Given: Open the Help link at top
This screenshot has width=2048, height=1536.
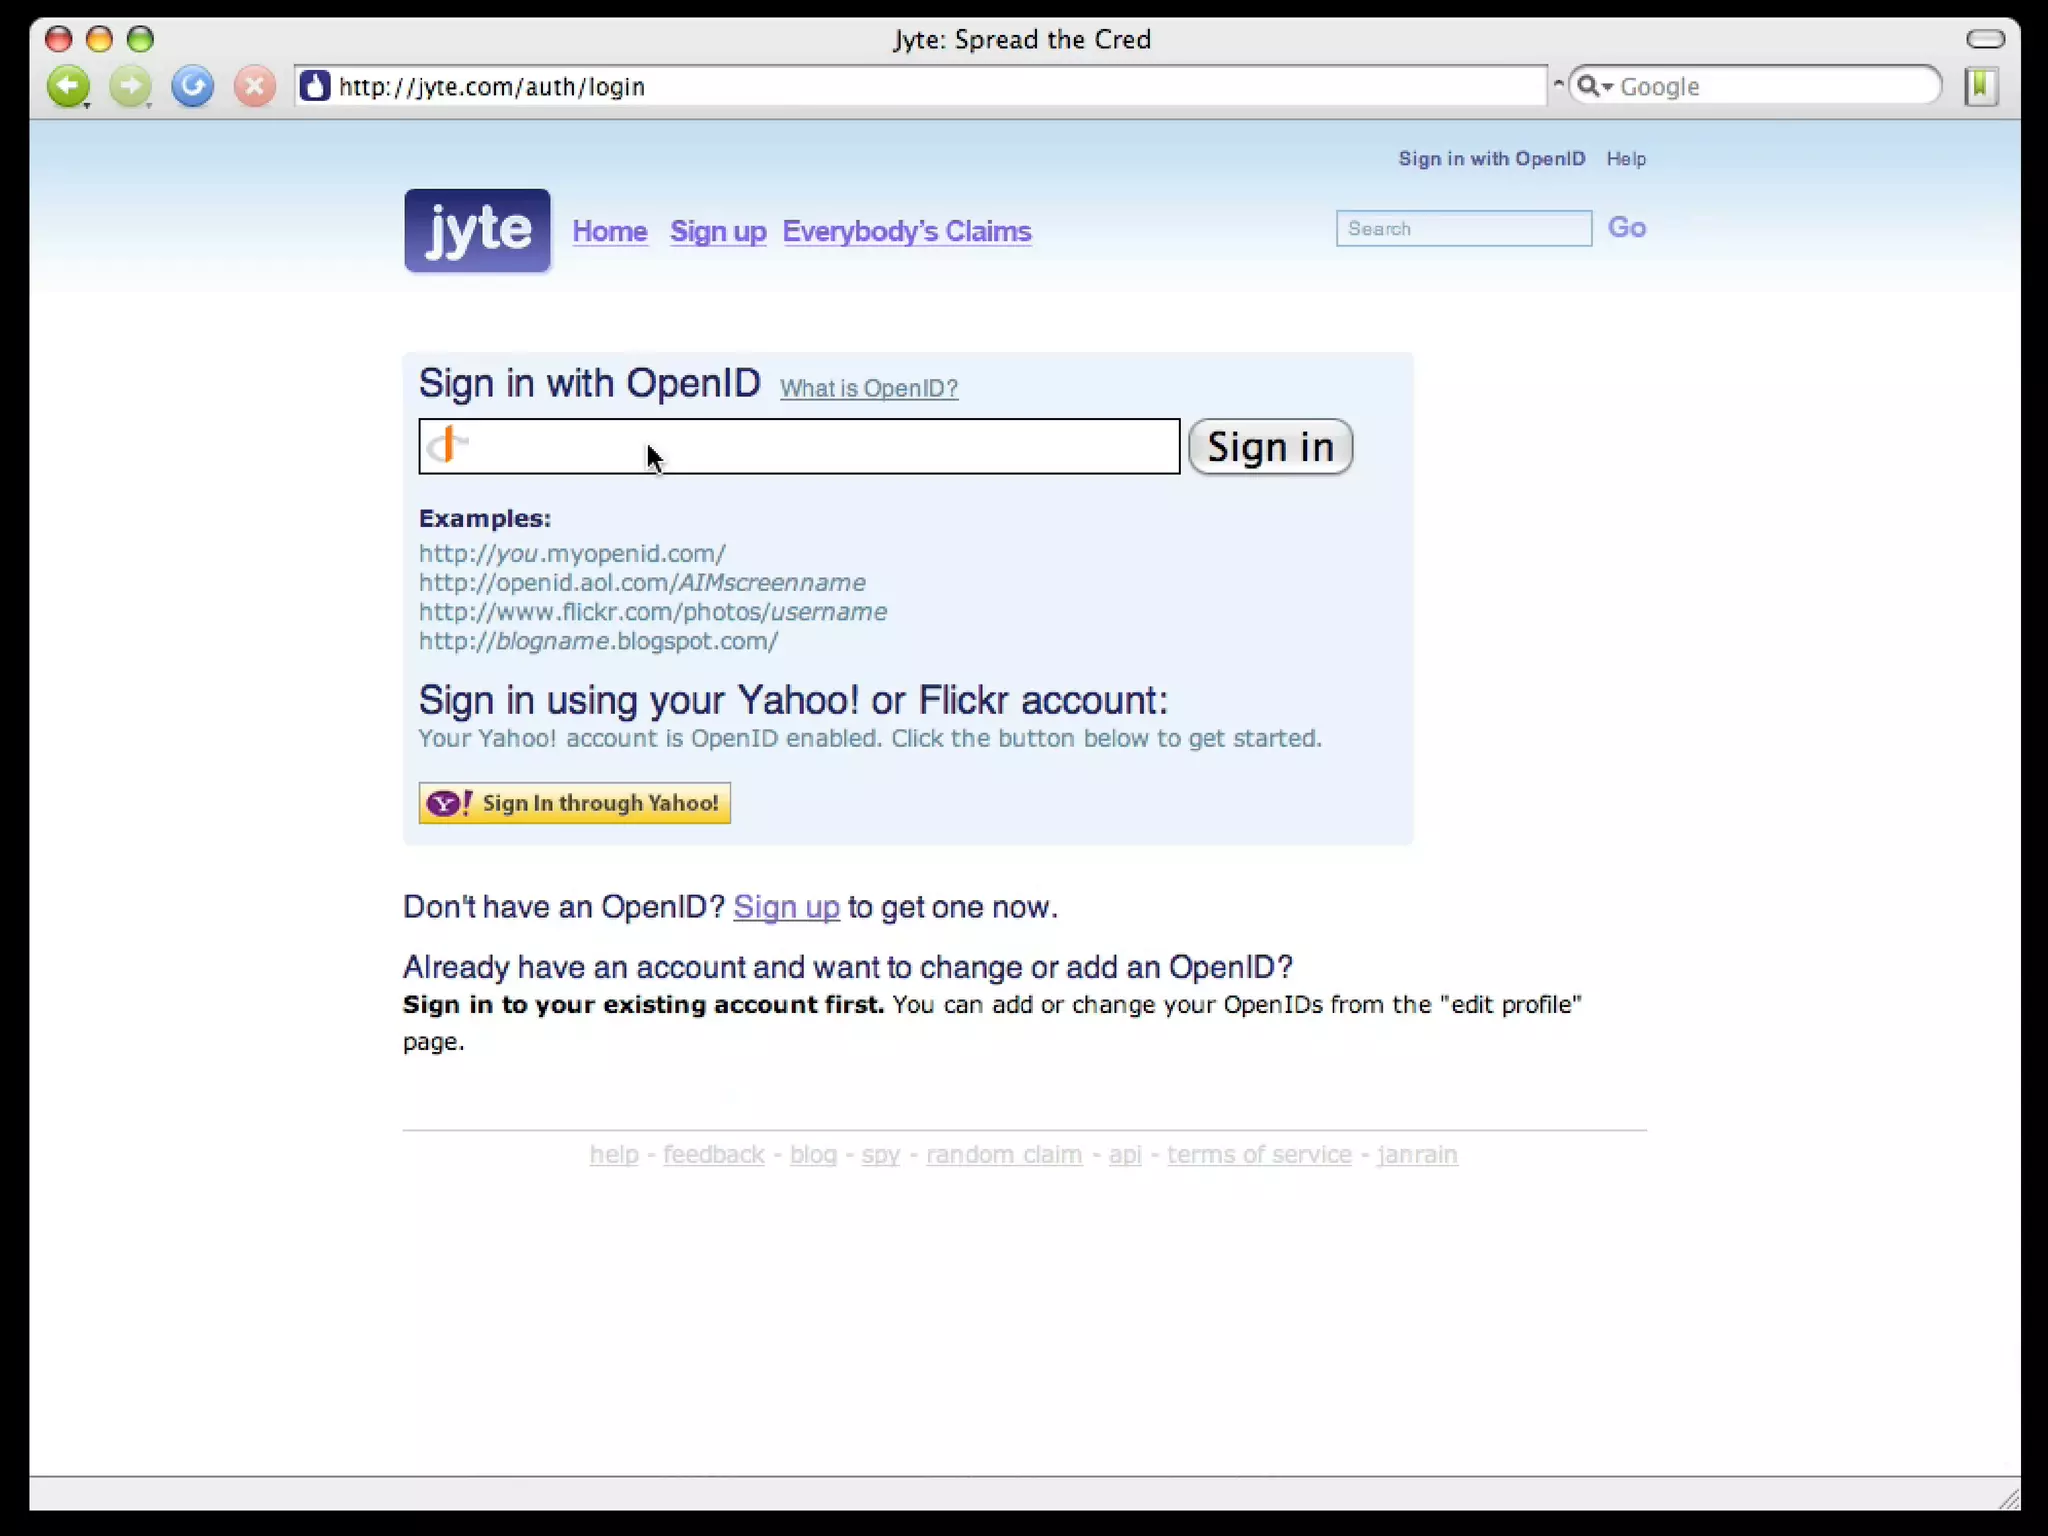Looking at the screenshot, I should coord(1626,159).
